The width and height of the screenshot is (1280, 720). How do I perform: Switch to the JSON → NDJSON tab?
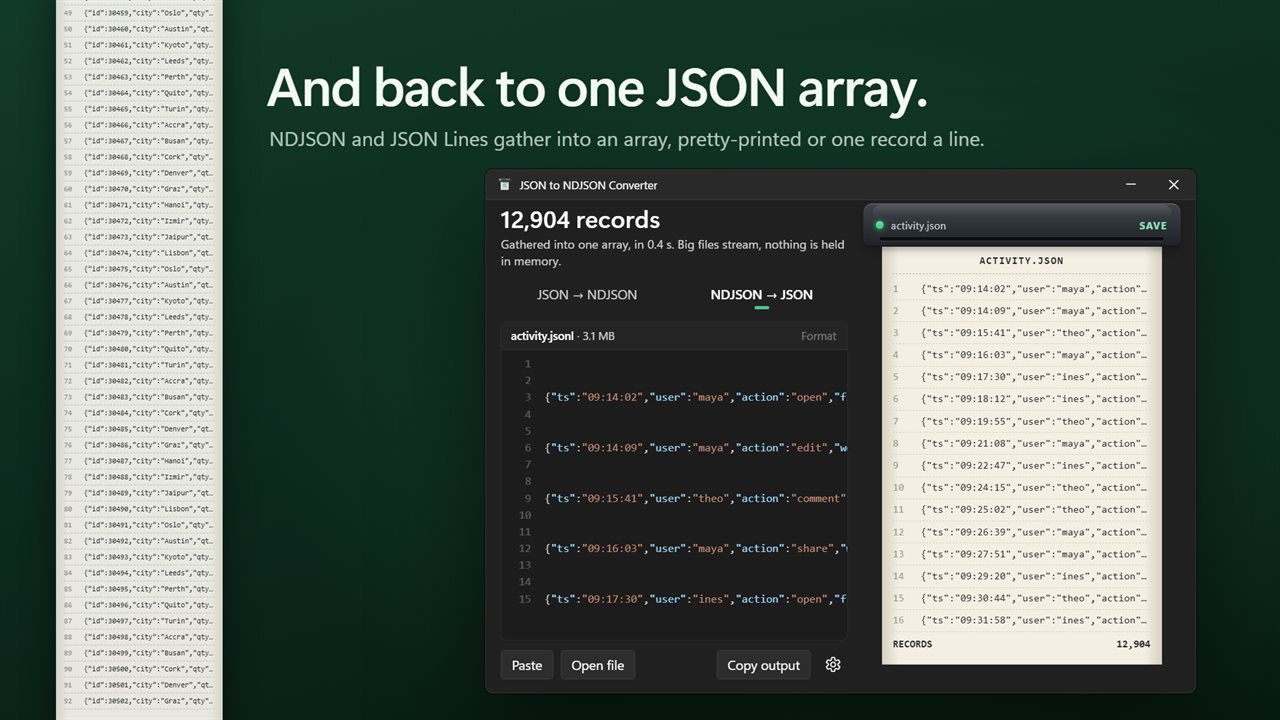click(x=587, y=295)
